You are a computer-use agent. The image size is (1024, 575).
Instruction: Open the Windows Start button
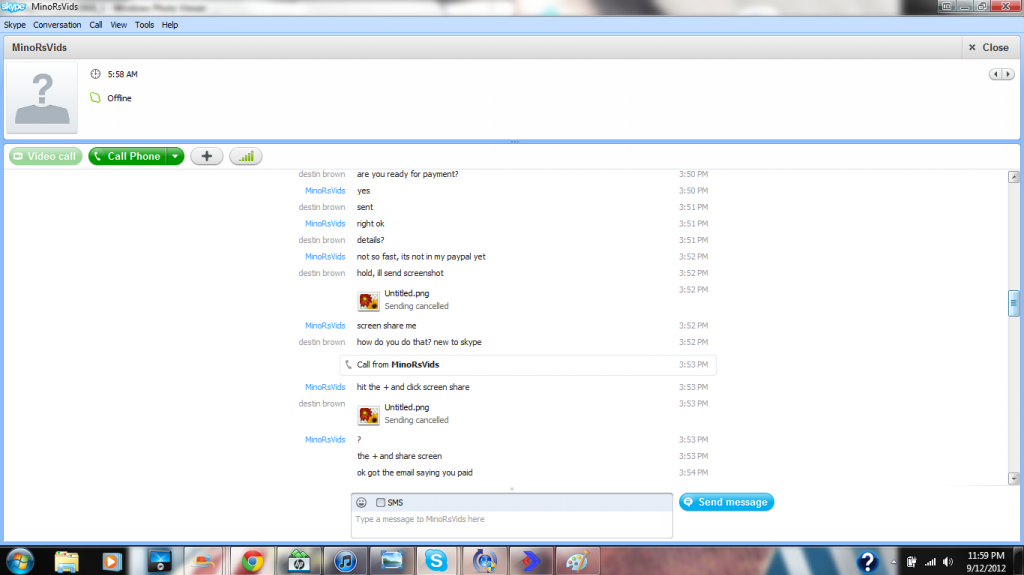pos(20,561)
